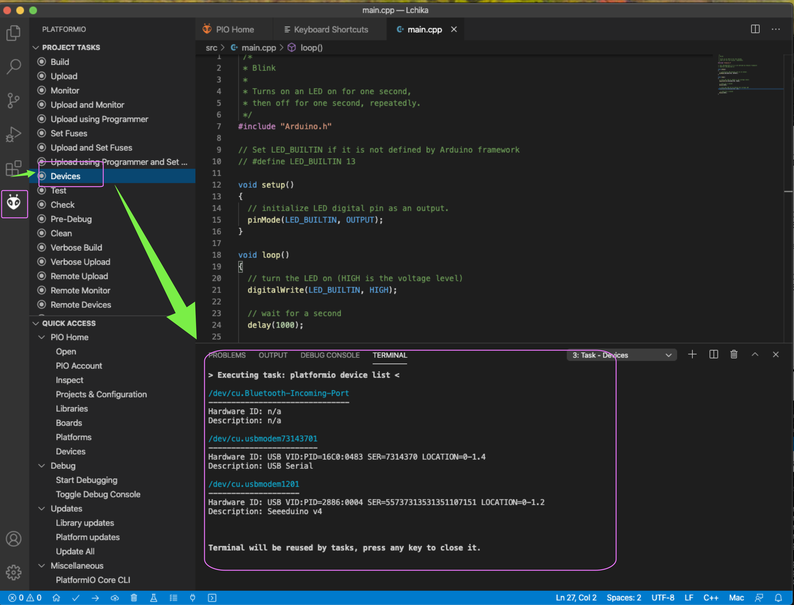The image size is (794, 605).
Task: Open the PlatformIO alien icon in activity bar
Action: coord(14,203)
